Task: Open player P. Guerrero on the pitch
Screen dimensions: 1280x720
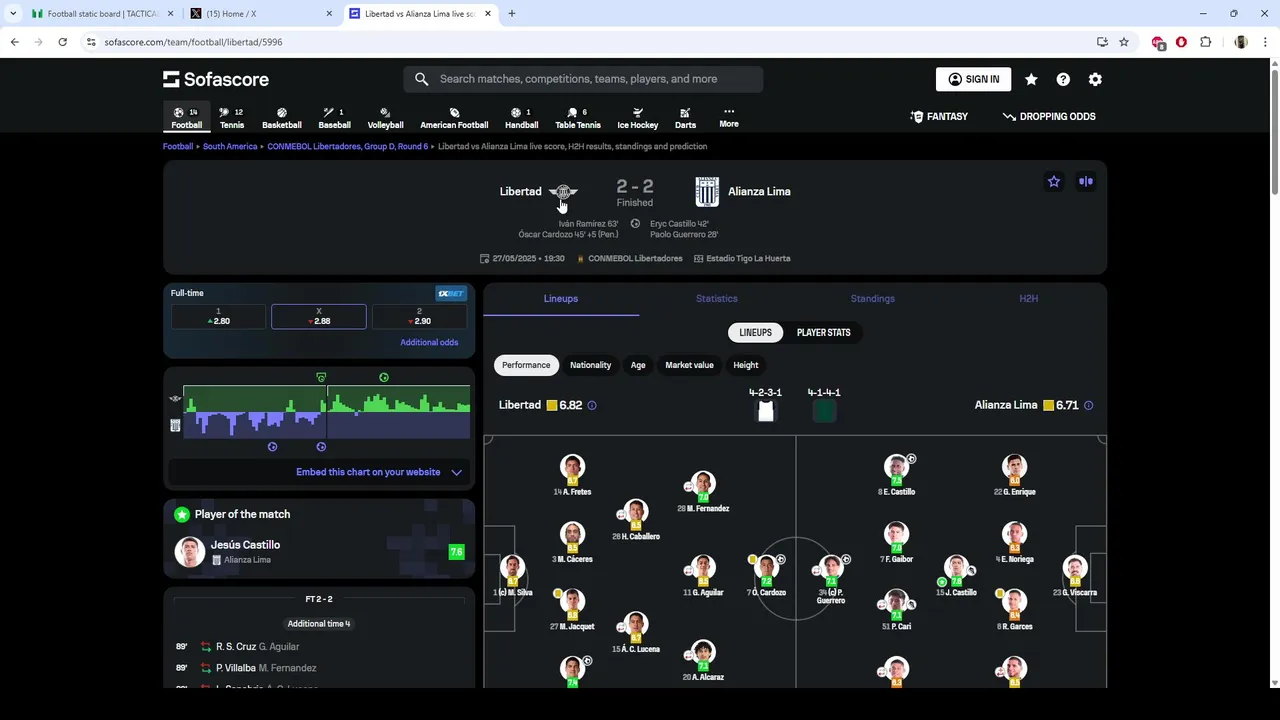Action: (831, 579)
